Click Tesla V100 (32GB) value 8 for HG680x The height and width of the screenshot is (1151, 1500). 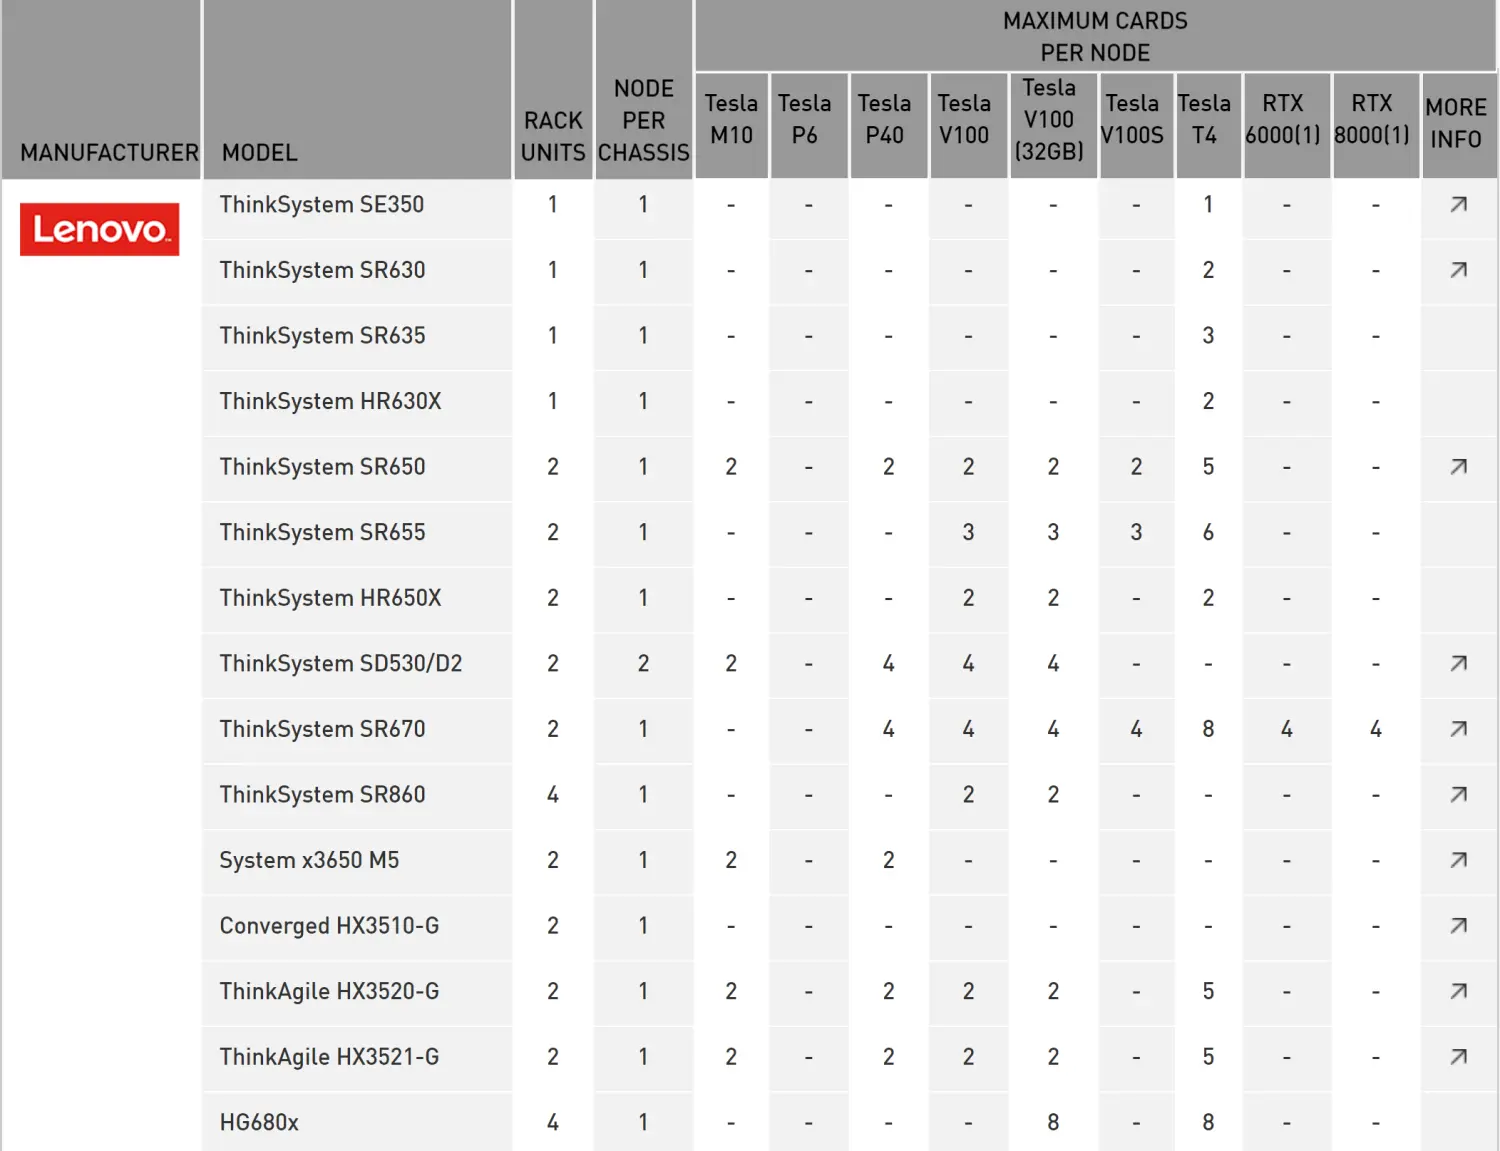pos(1053,1122)
